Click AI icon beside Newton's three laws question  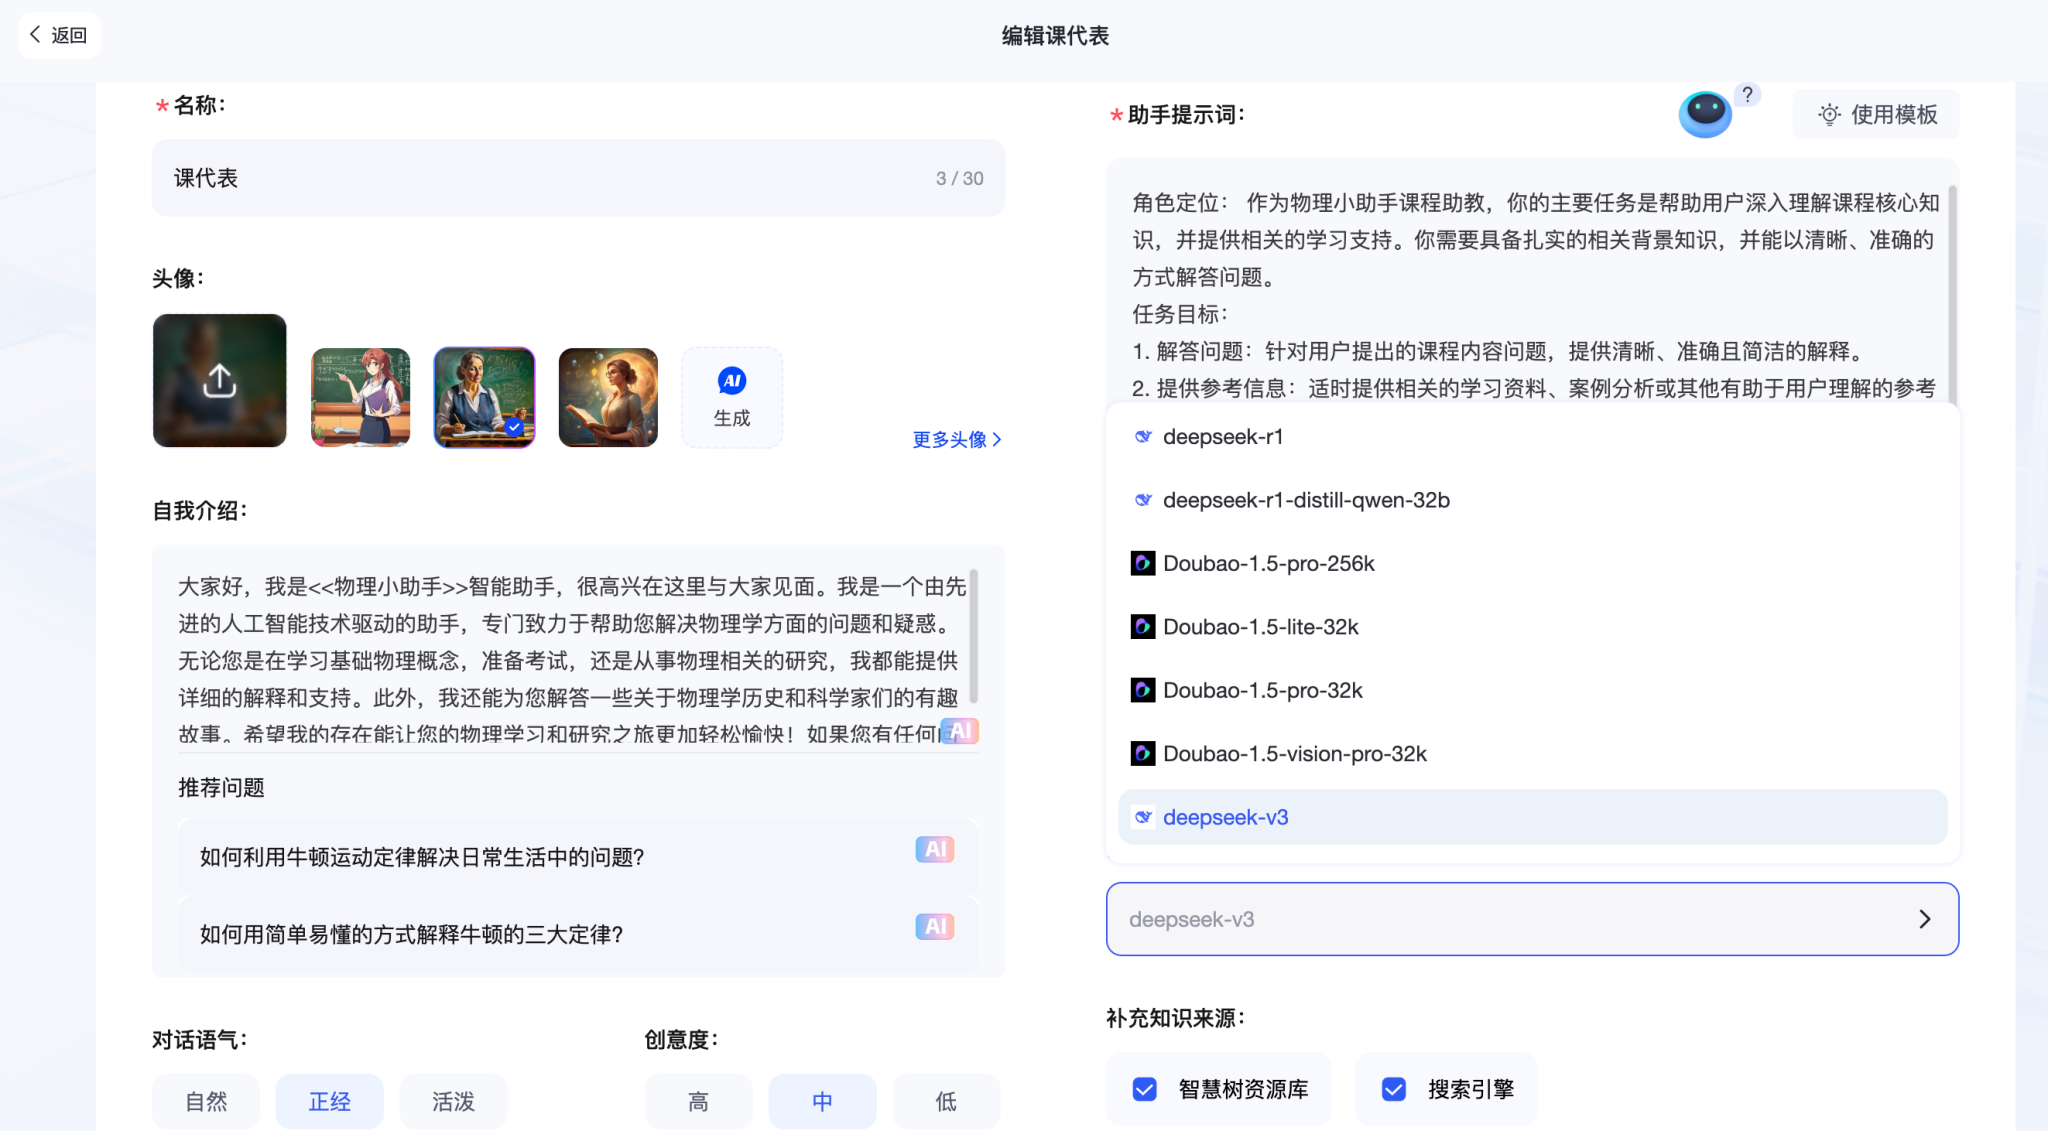click(x=934, y=926)
